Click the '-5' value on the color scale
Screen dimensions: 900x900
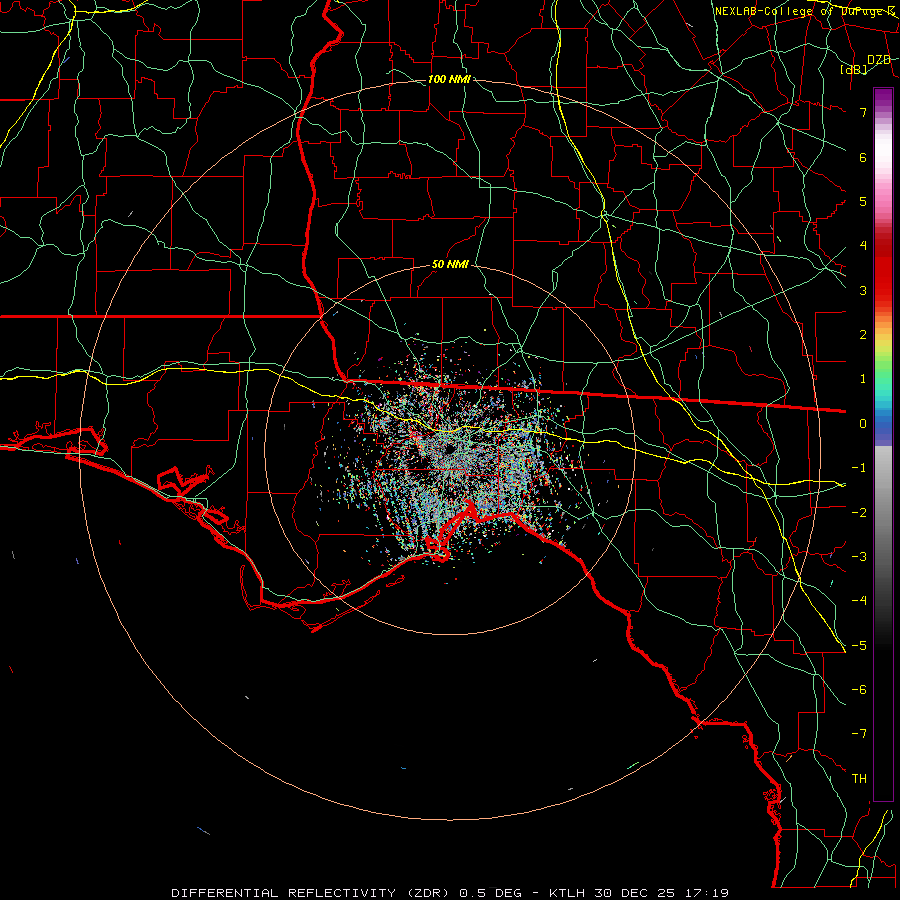click(x=859, y=646)
